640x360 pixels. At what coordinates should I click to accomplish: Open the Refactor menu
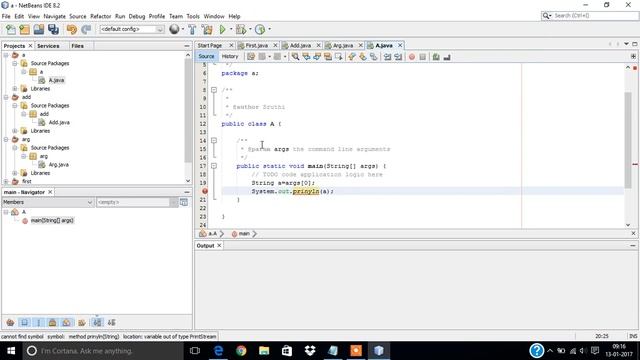pos(100,16)
